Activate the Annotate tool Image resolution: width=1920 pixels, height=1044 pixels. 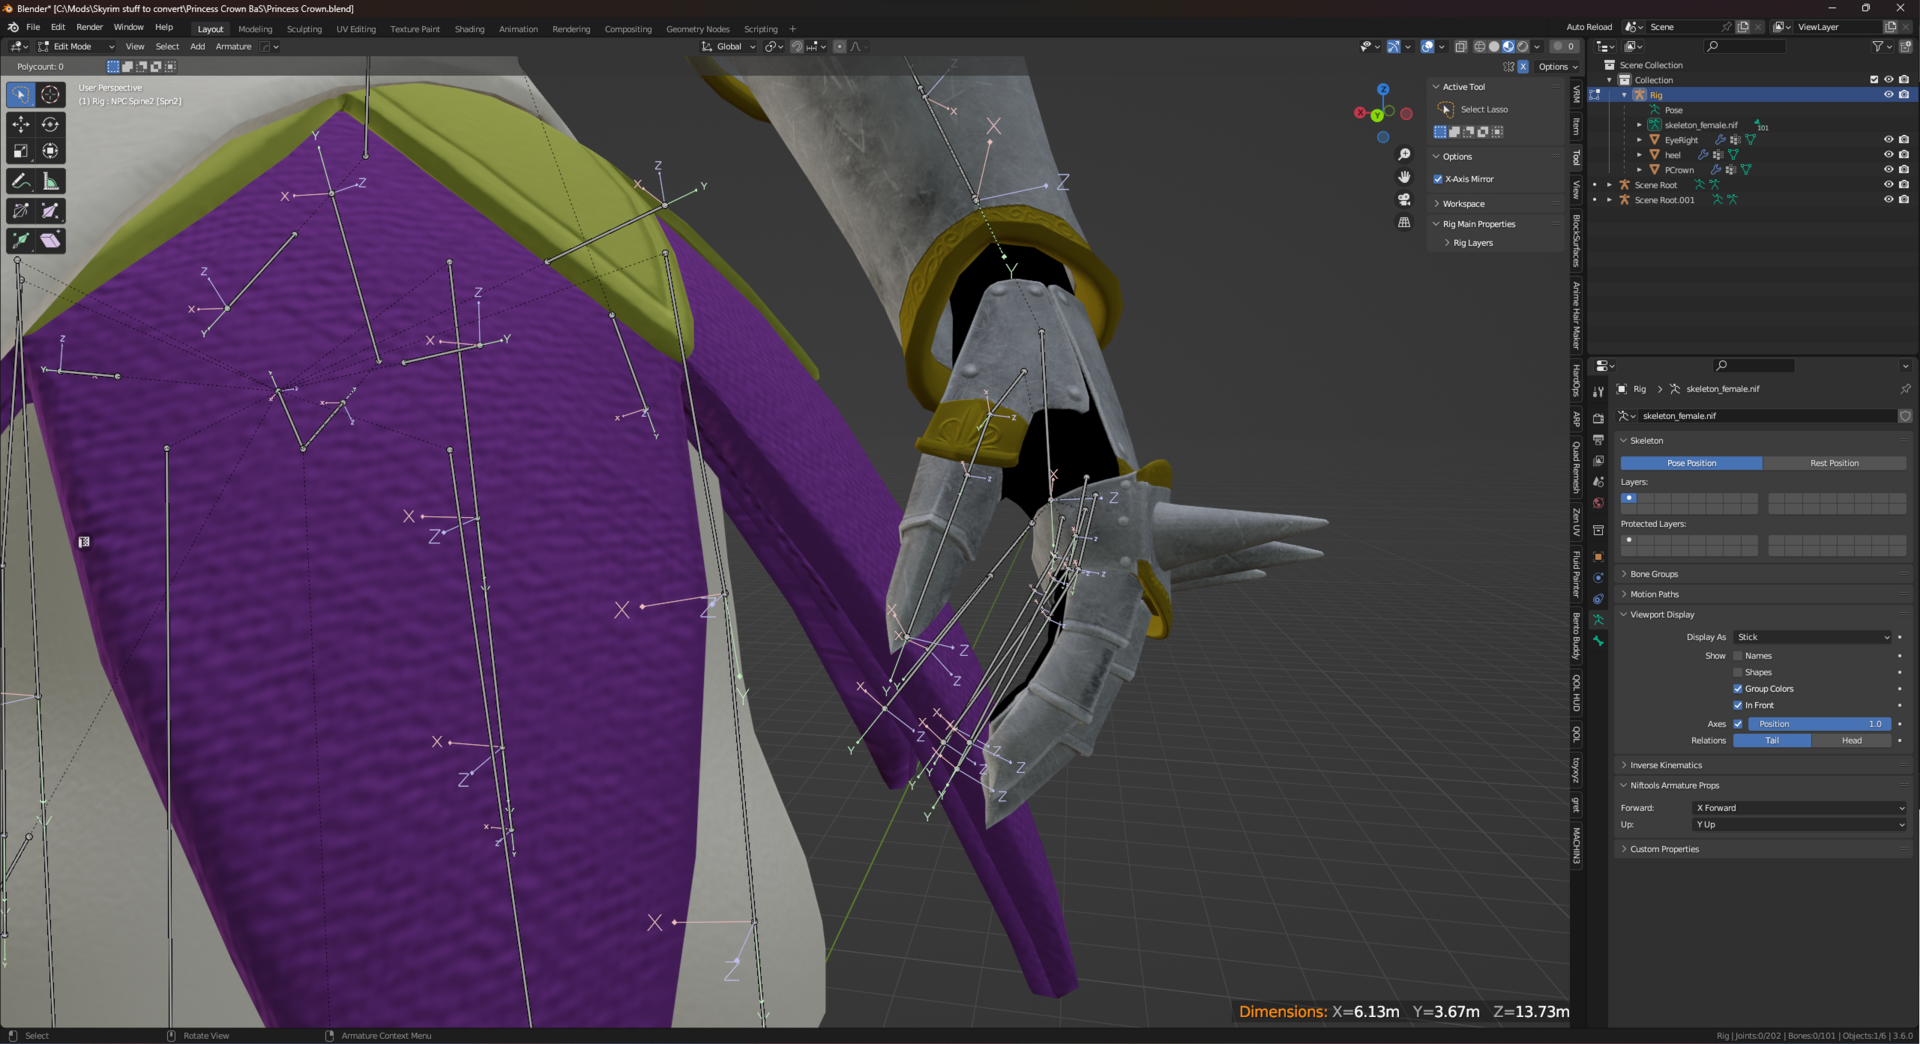point(20,181)
